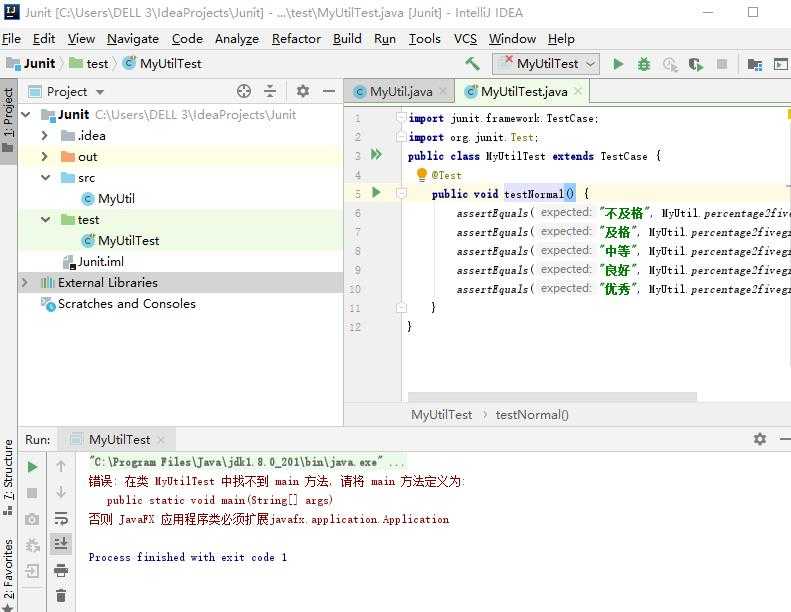Select Scratches and Consoles
Image resolution: width=791 pixels, height=612 pixels.
tap(119, 304)
